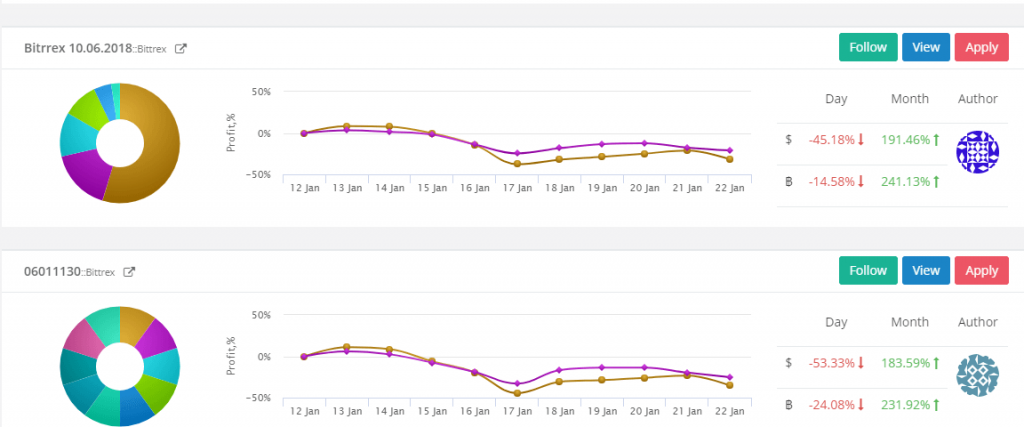Follow the 06011130 portfolio
This screenshot has width=1024, height=427.
pyautogui.click(x=867, y=270)
